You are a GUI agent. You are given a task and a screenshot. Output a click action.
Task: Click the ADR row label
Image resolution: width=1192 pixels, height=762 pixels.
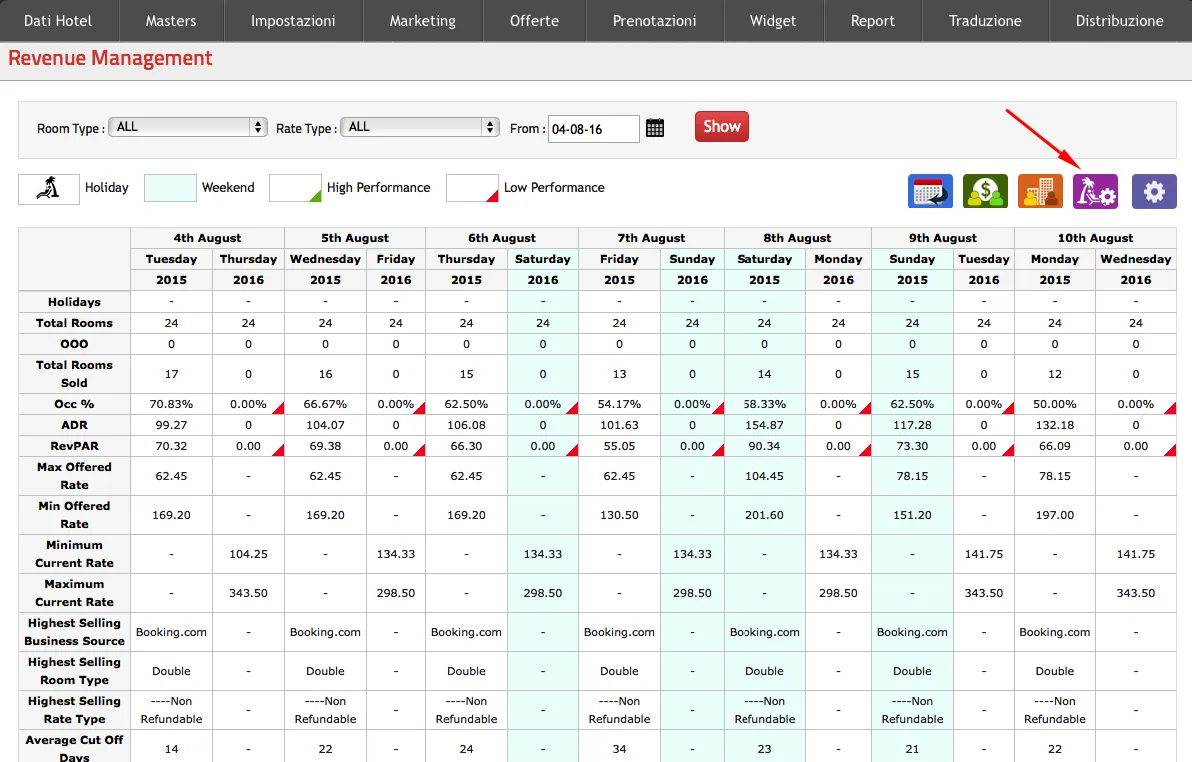(x=74, y=425)
